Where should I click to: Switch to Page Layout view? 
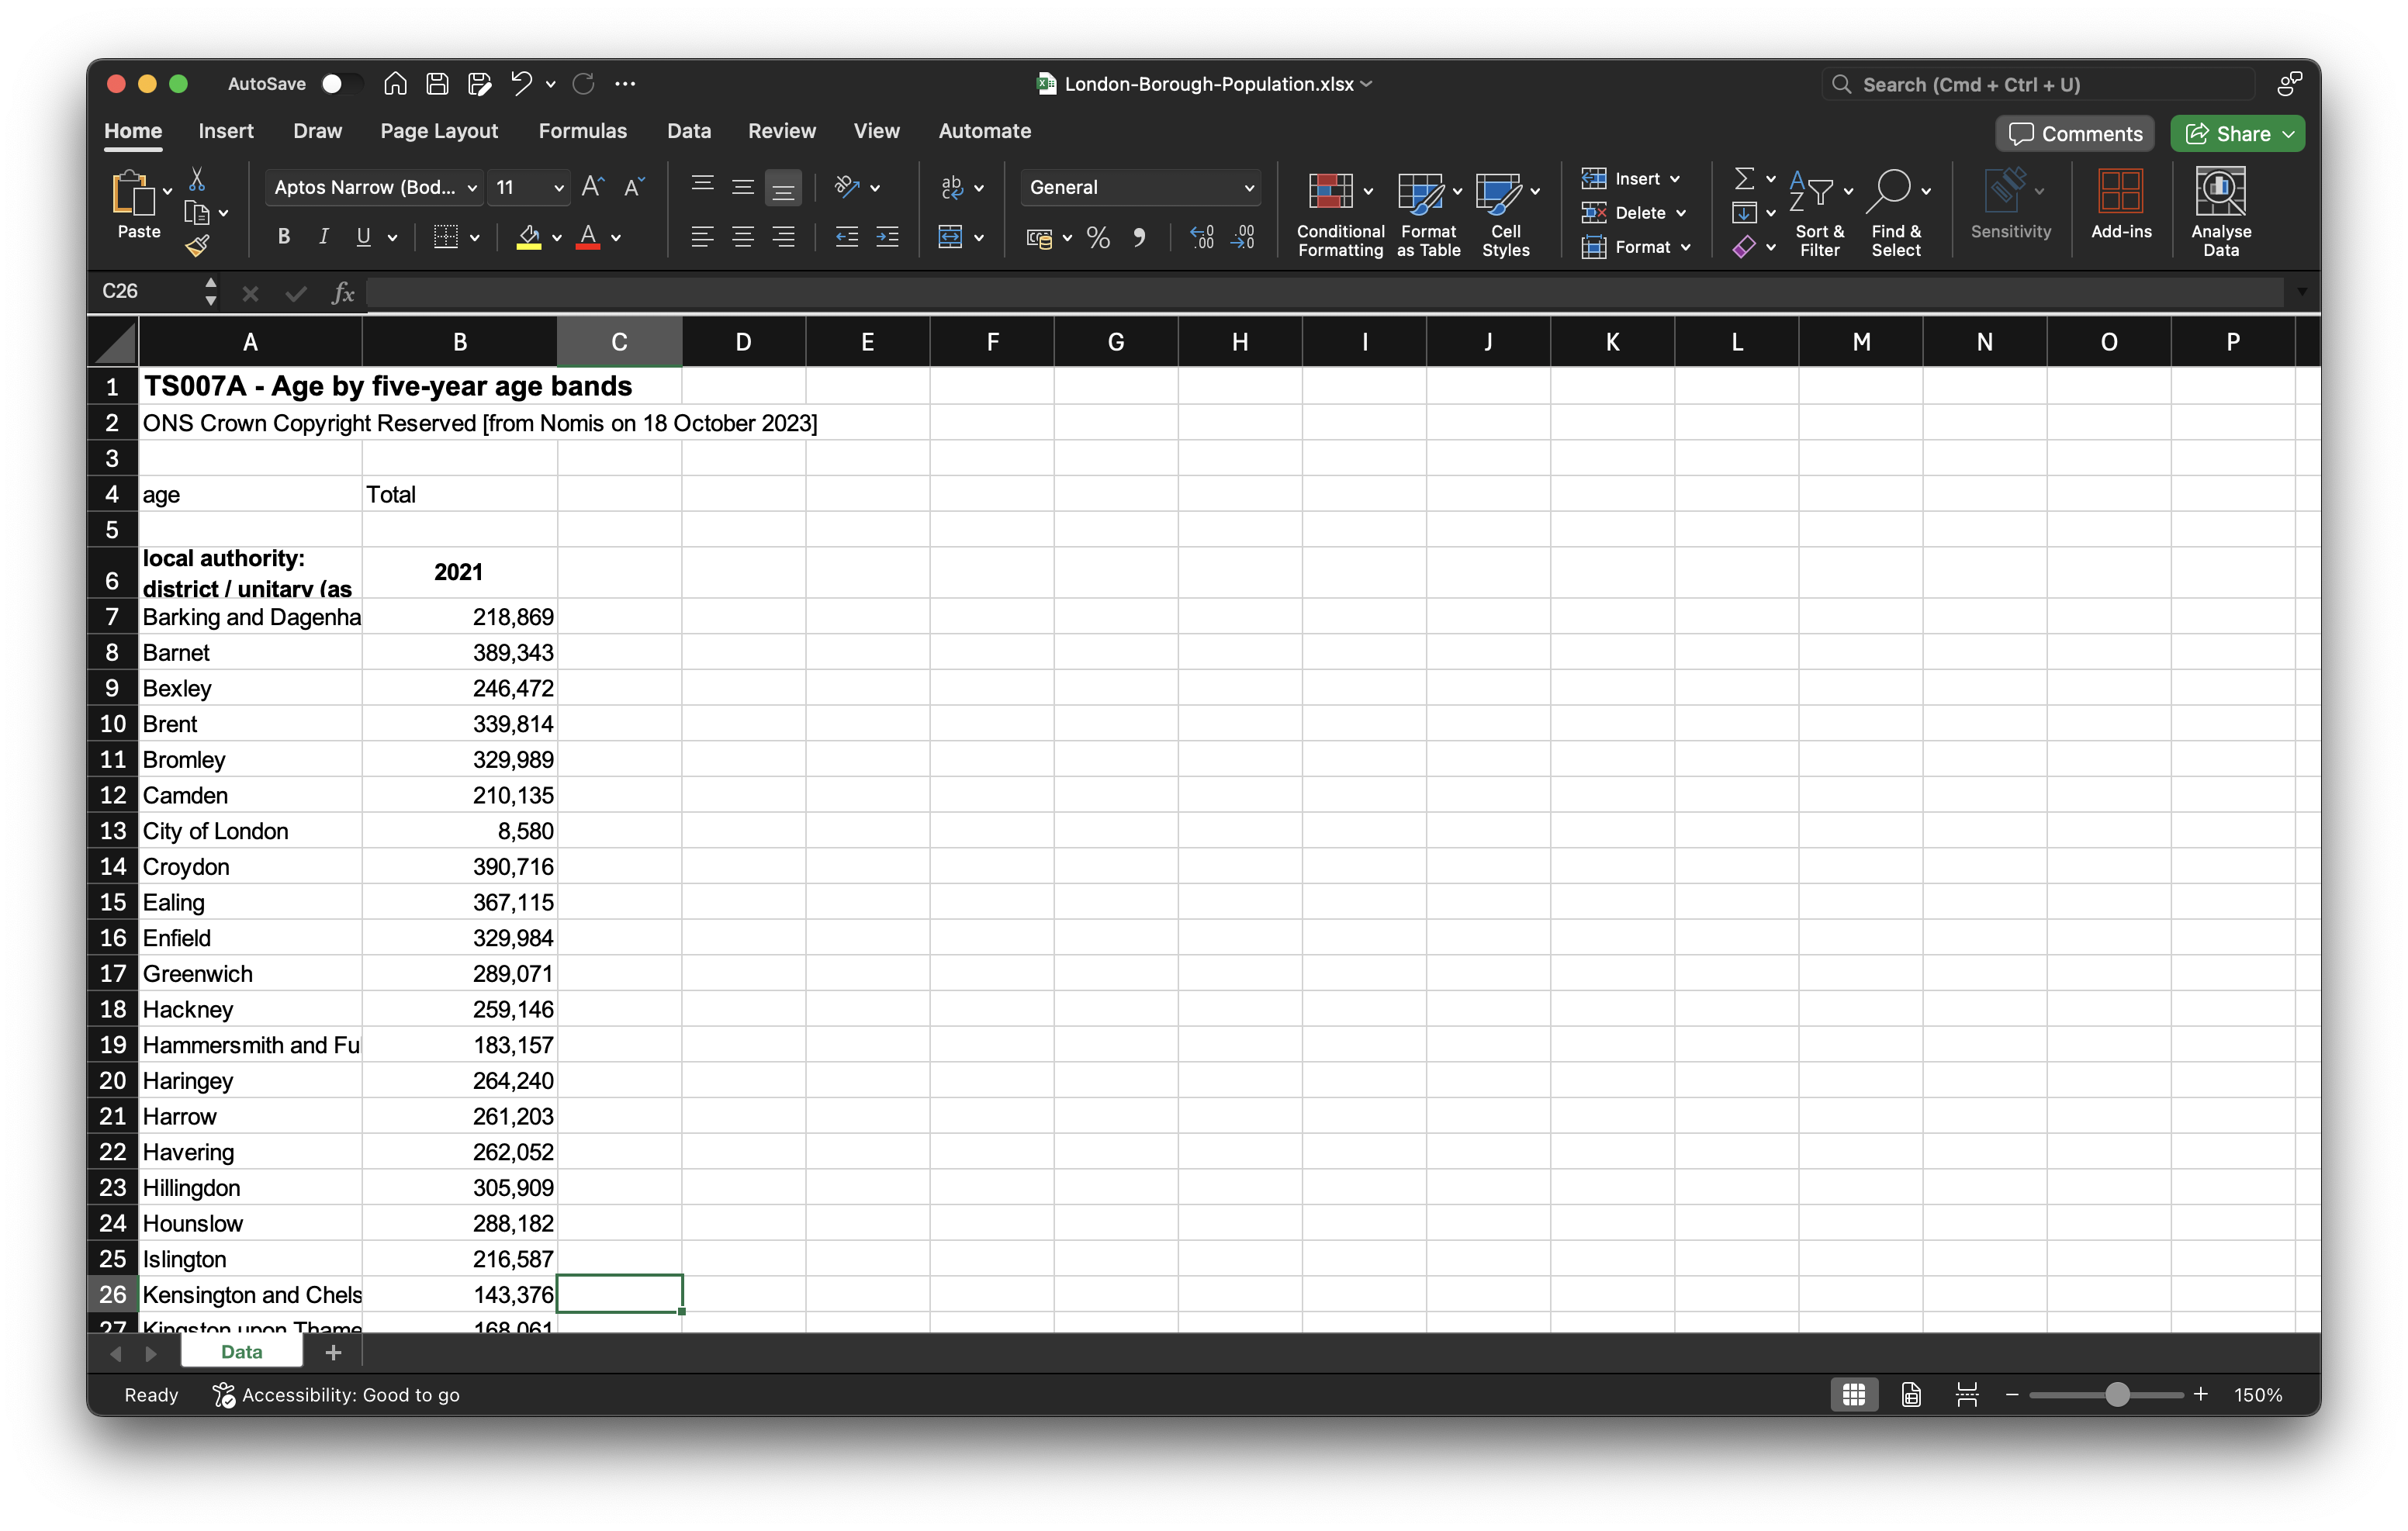1911,1394
